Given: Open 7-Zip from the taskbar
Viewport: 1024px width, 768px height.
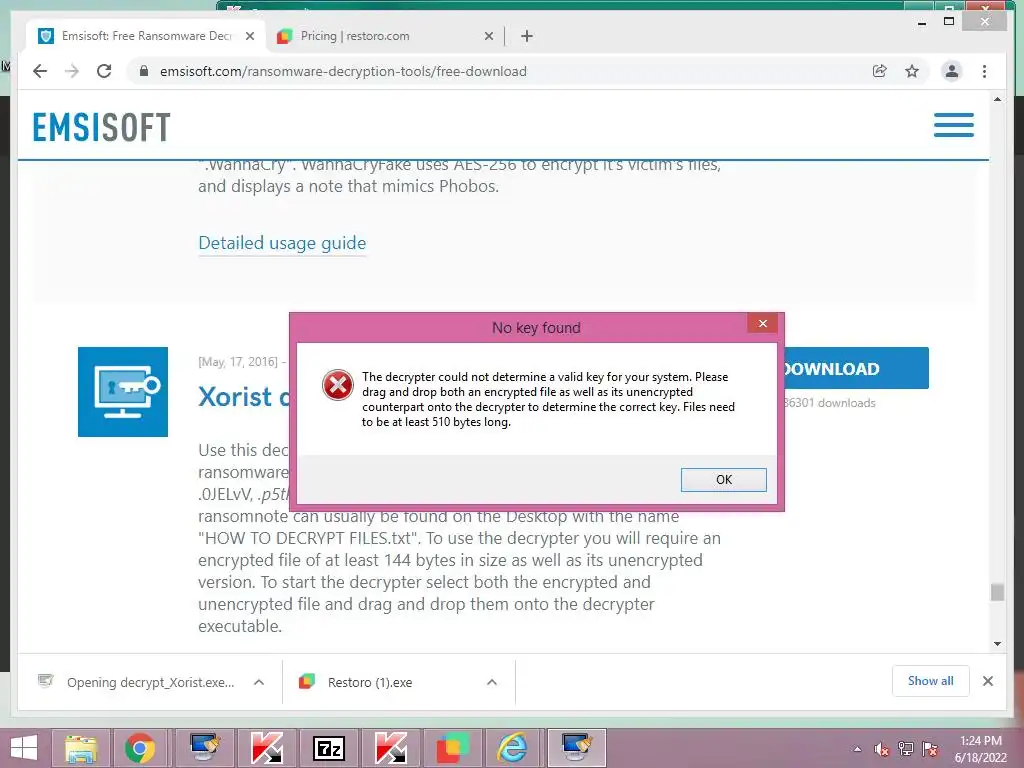Looking at the screenshot, I should click(329, 748).
